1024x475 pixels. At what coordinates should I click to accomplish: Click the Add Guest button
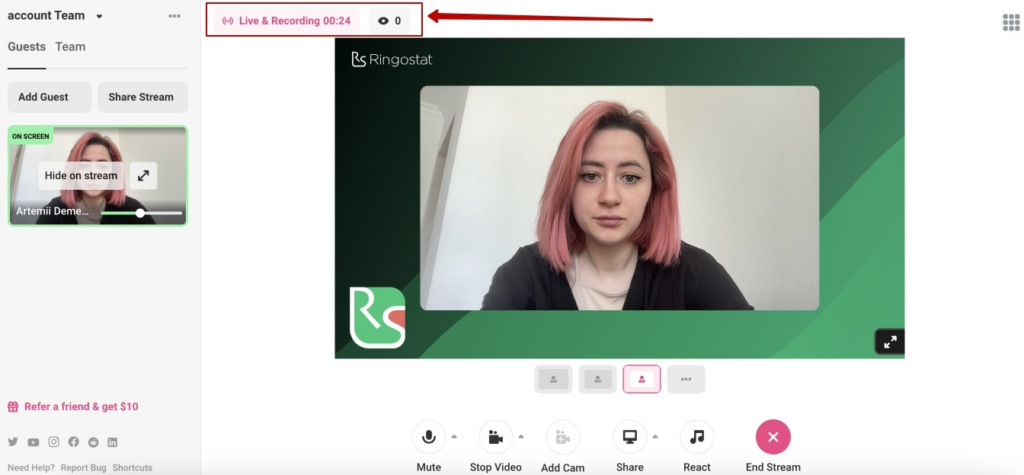tap(50, 97)
